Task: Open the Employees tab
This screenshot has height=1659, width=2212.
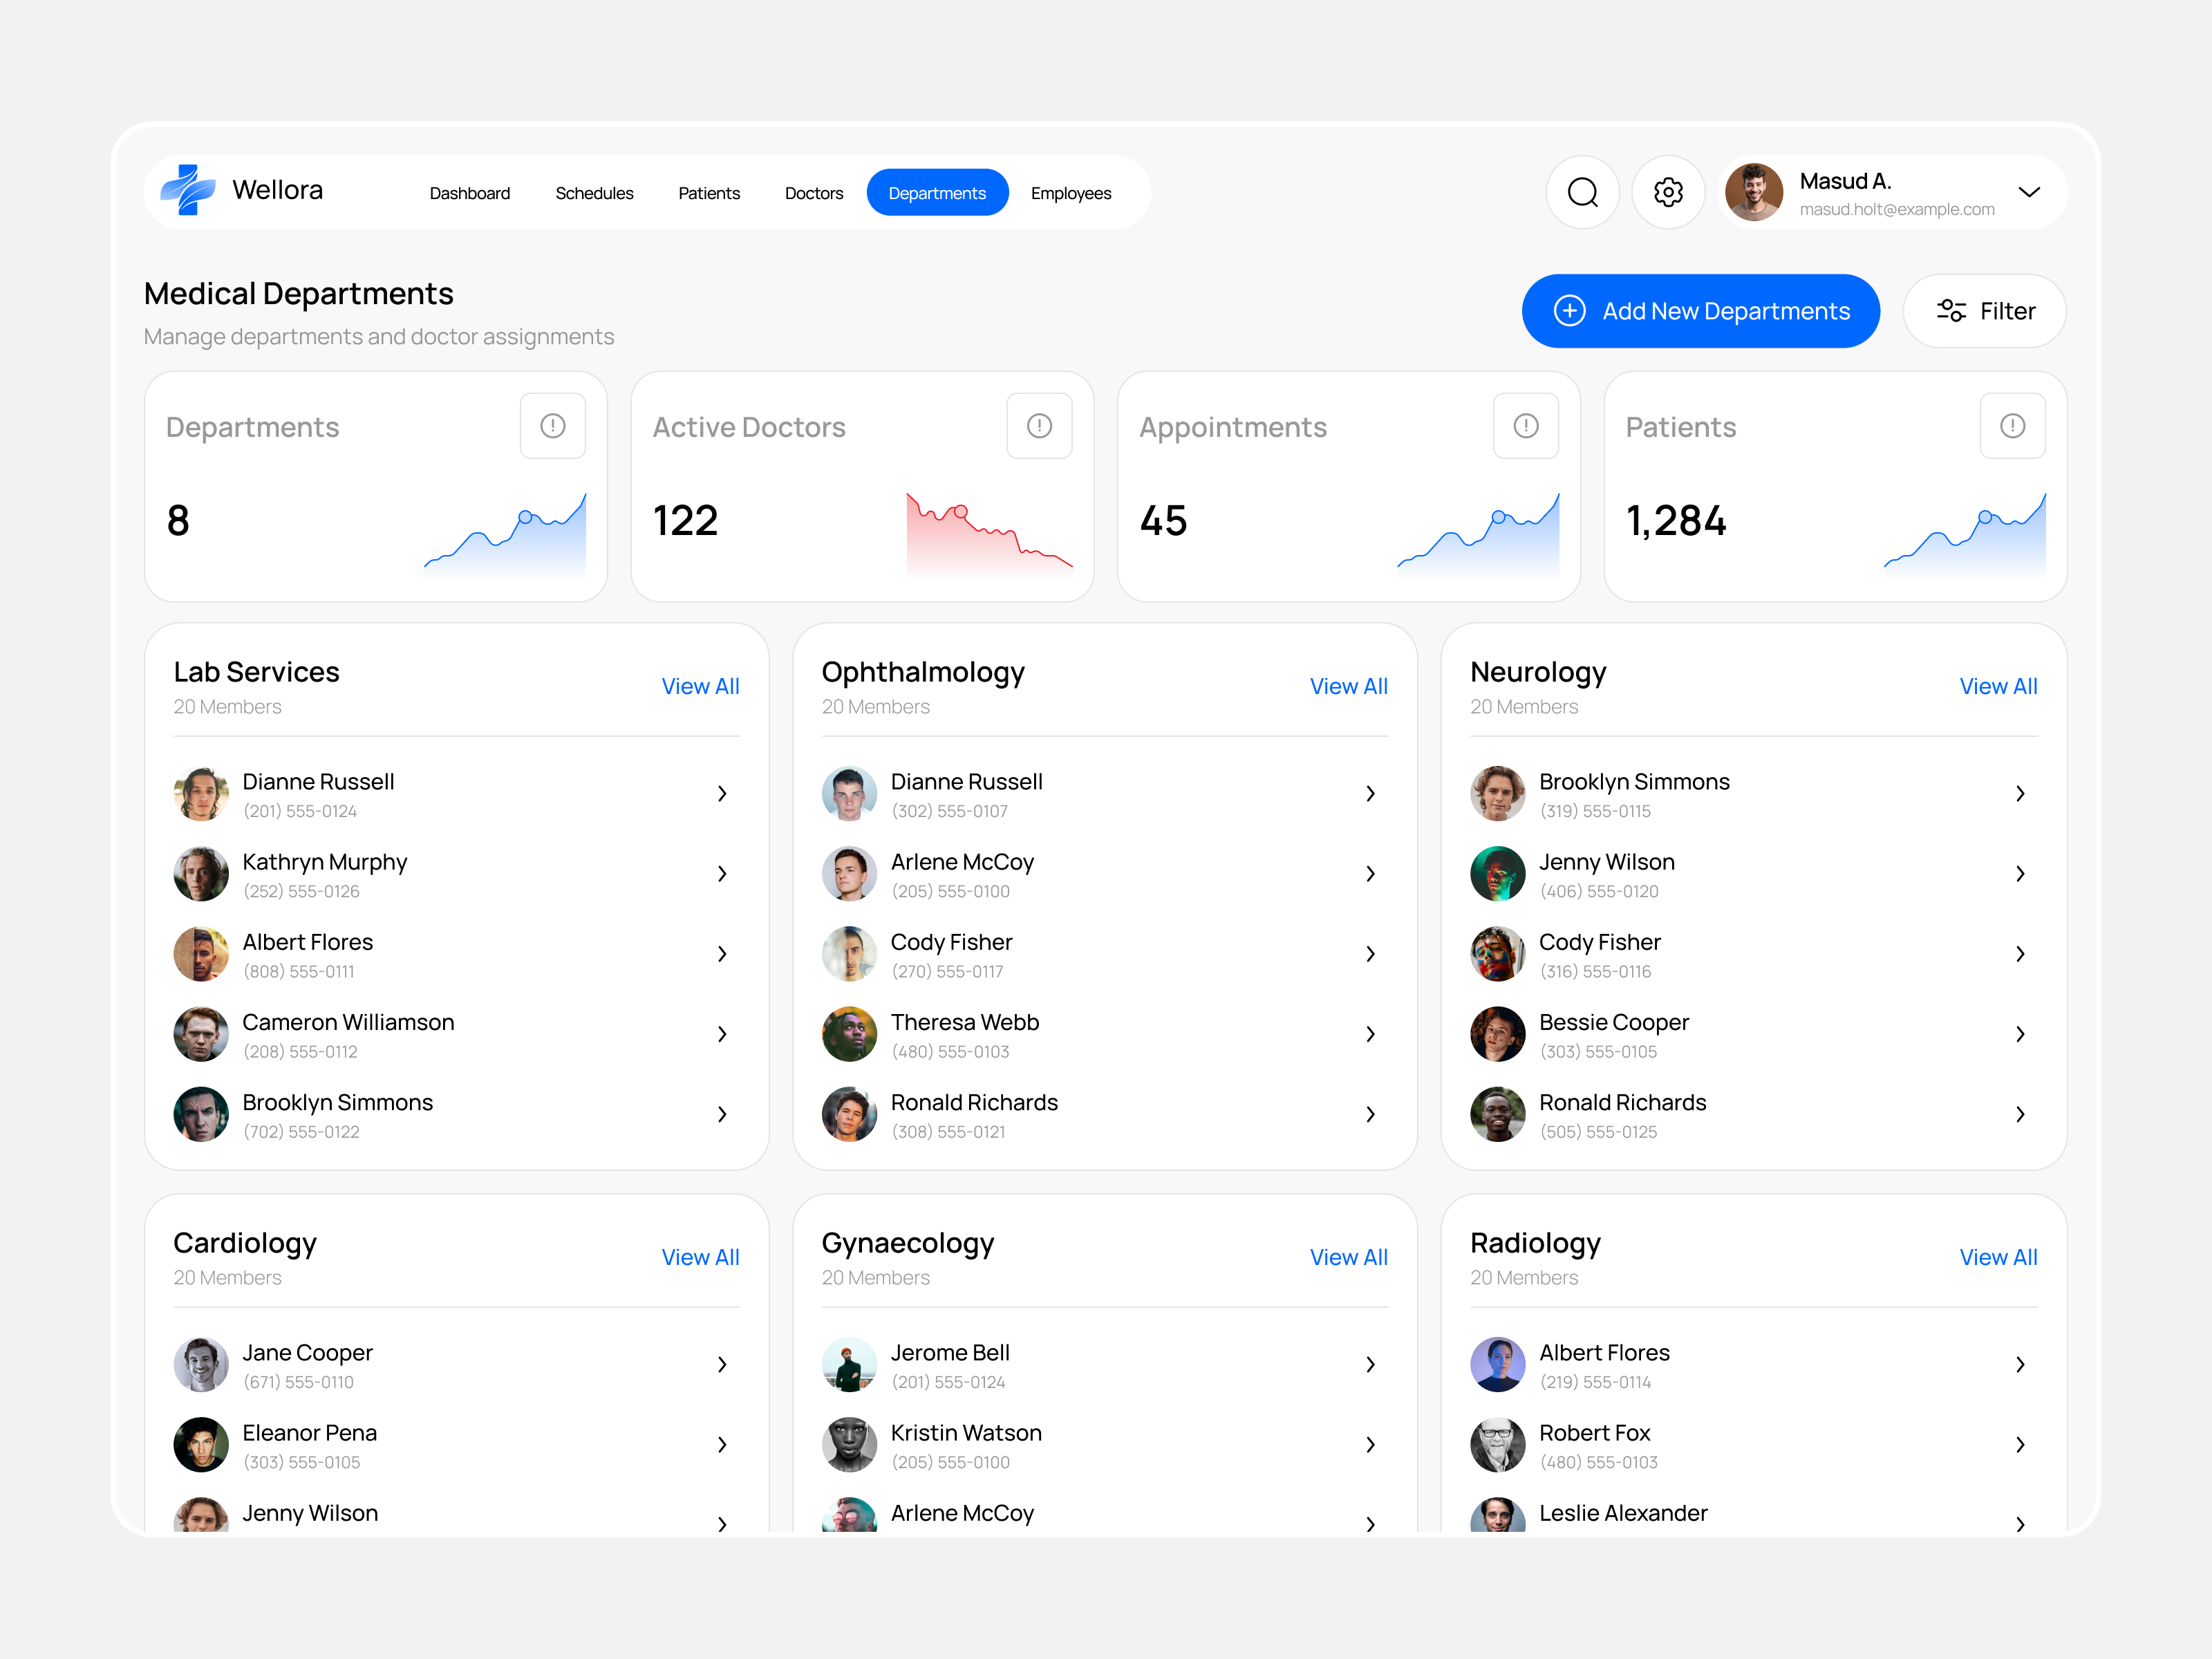Action: 1071,193
